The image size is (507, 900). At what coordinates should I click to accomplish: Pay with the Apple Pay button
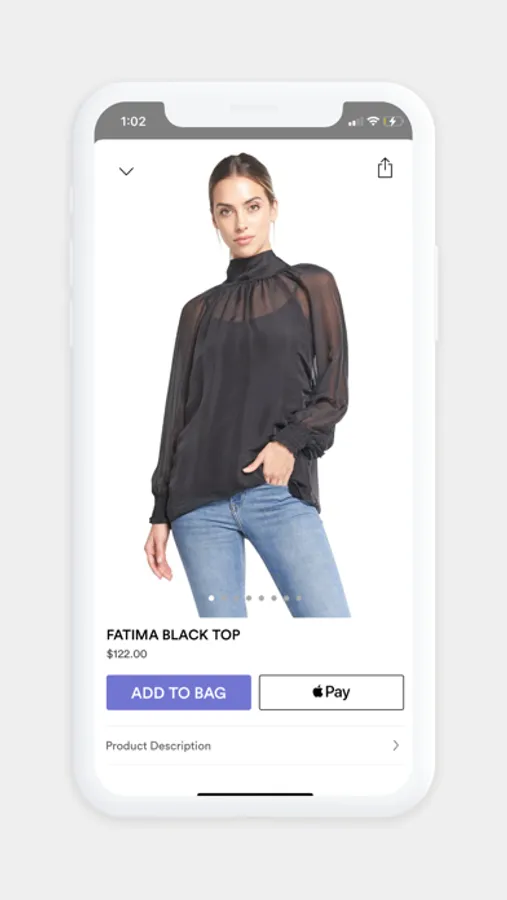click(x=331, y=692)
